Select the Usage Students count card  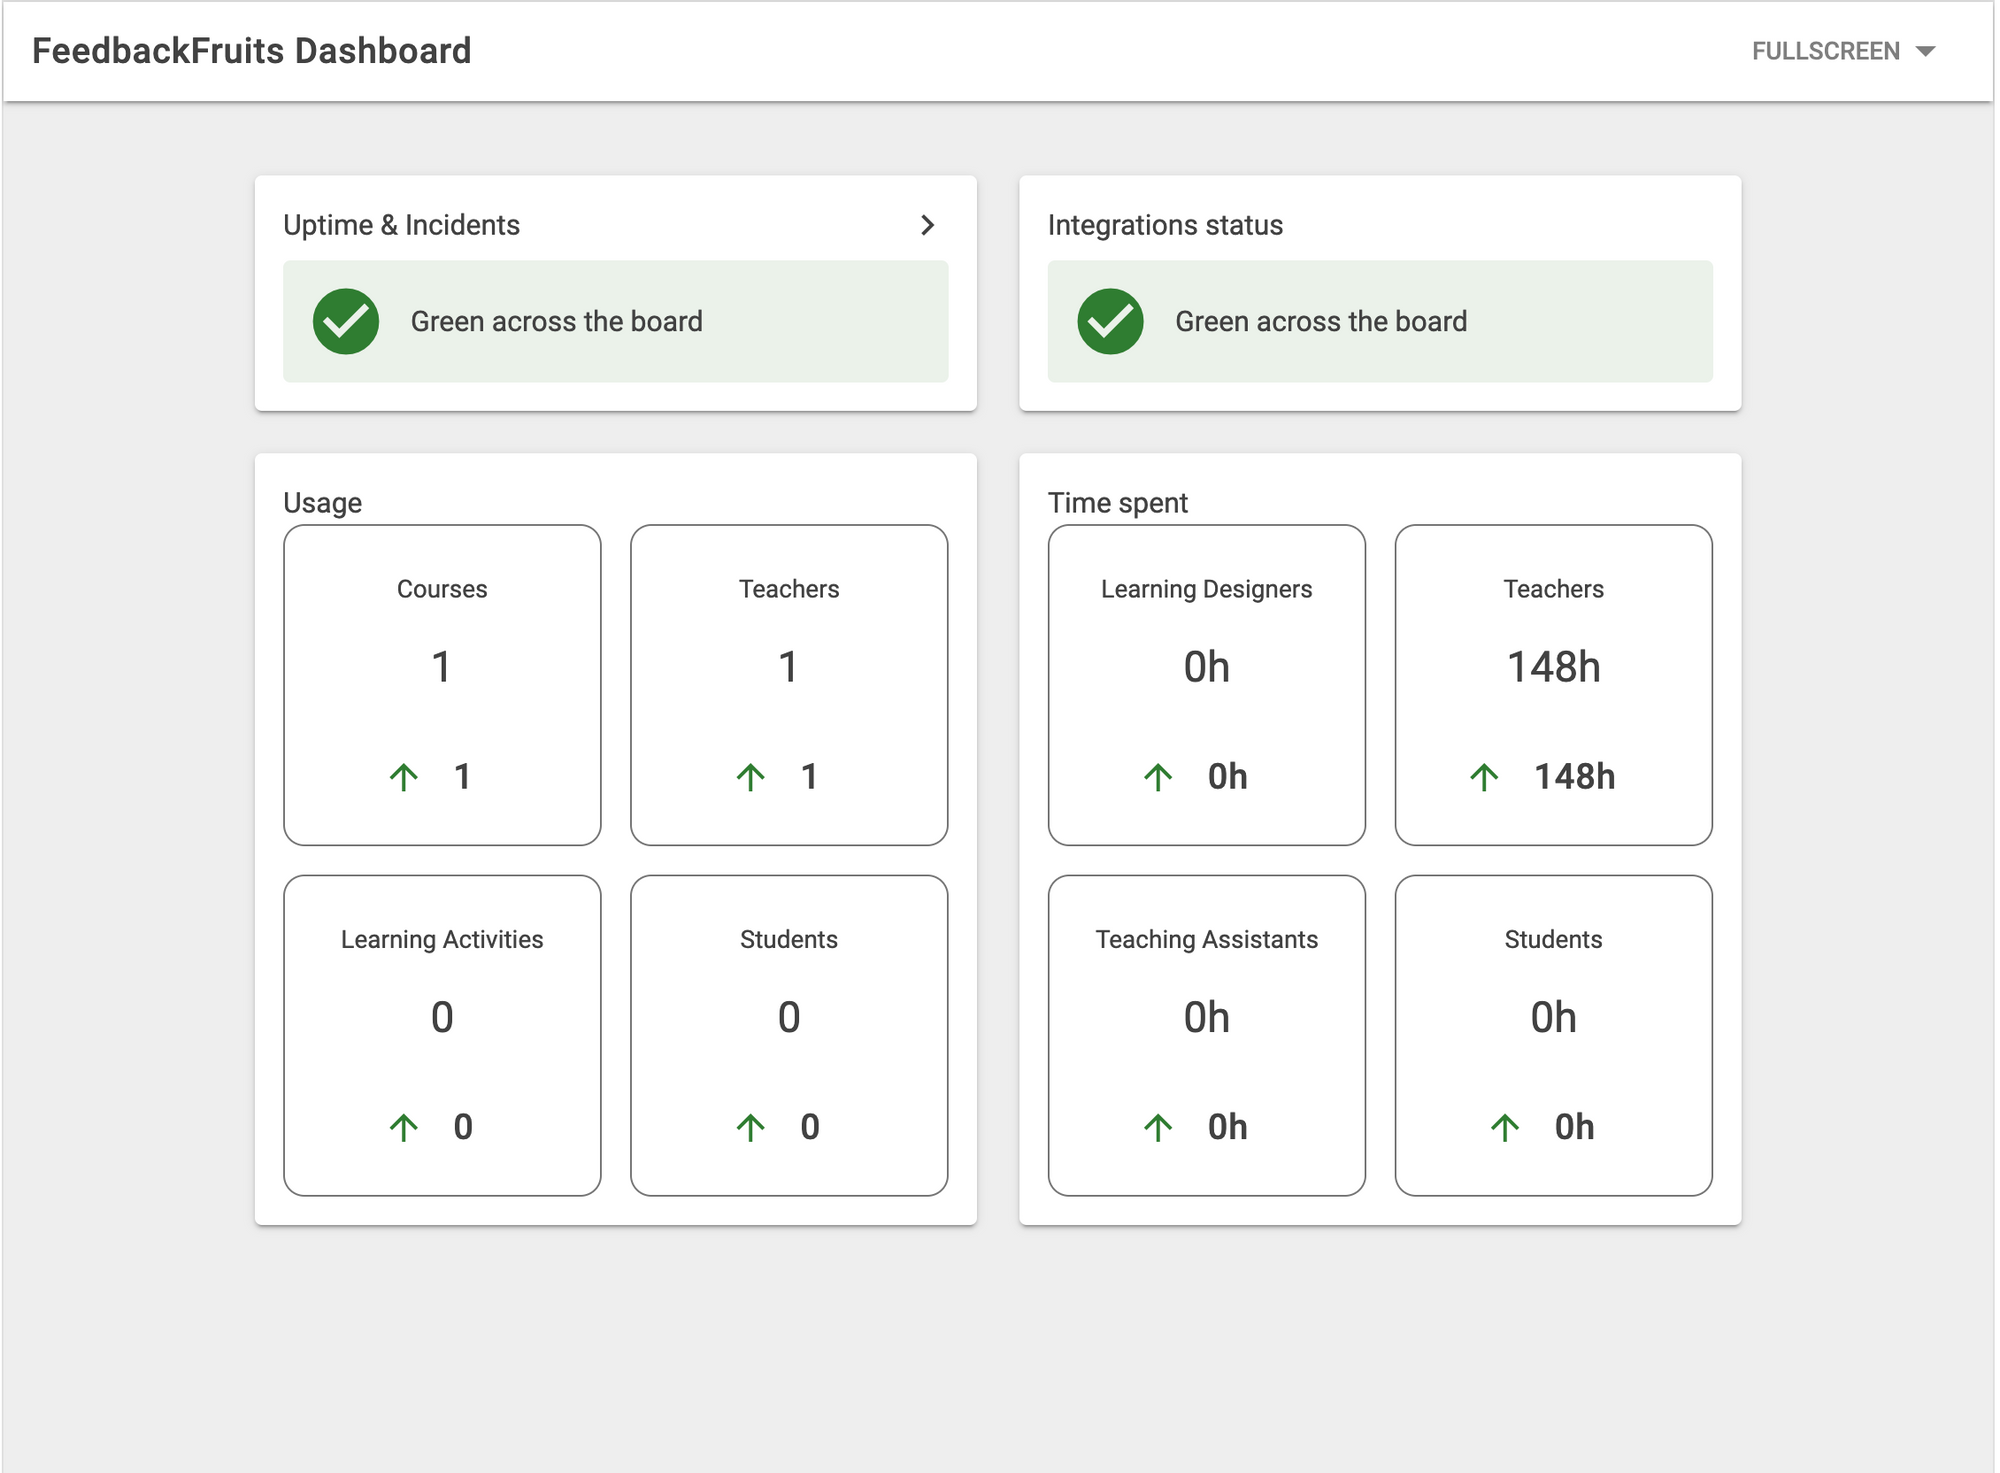(x=789, y=1035)
